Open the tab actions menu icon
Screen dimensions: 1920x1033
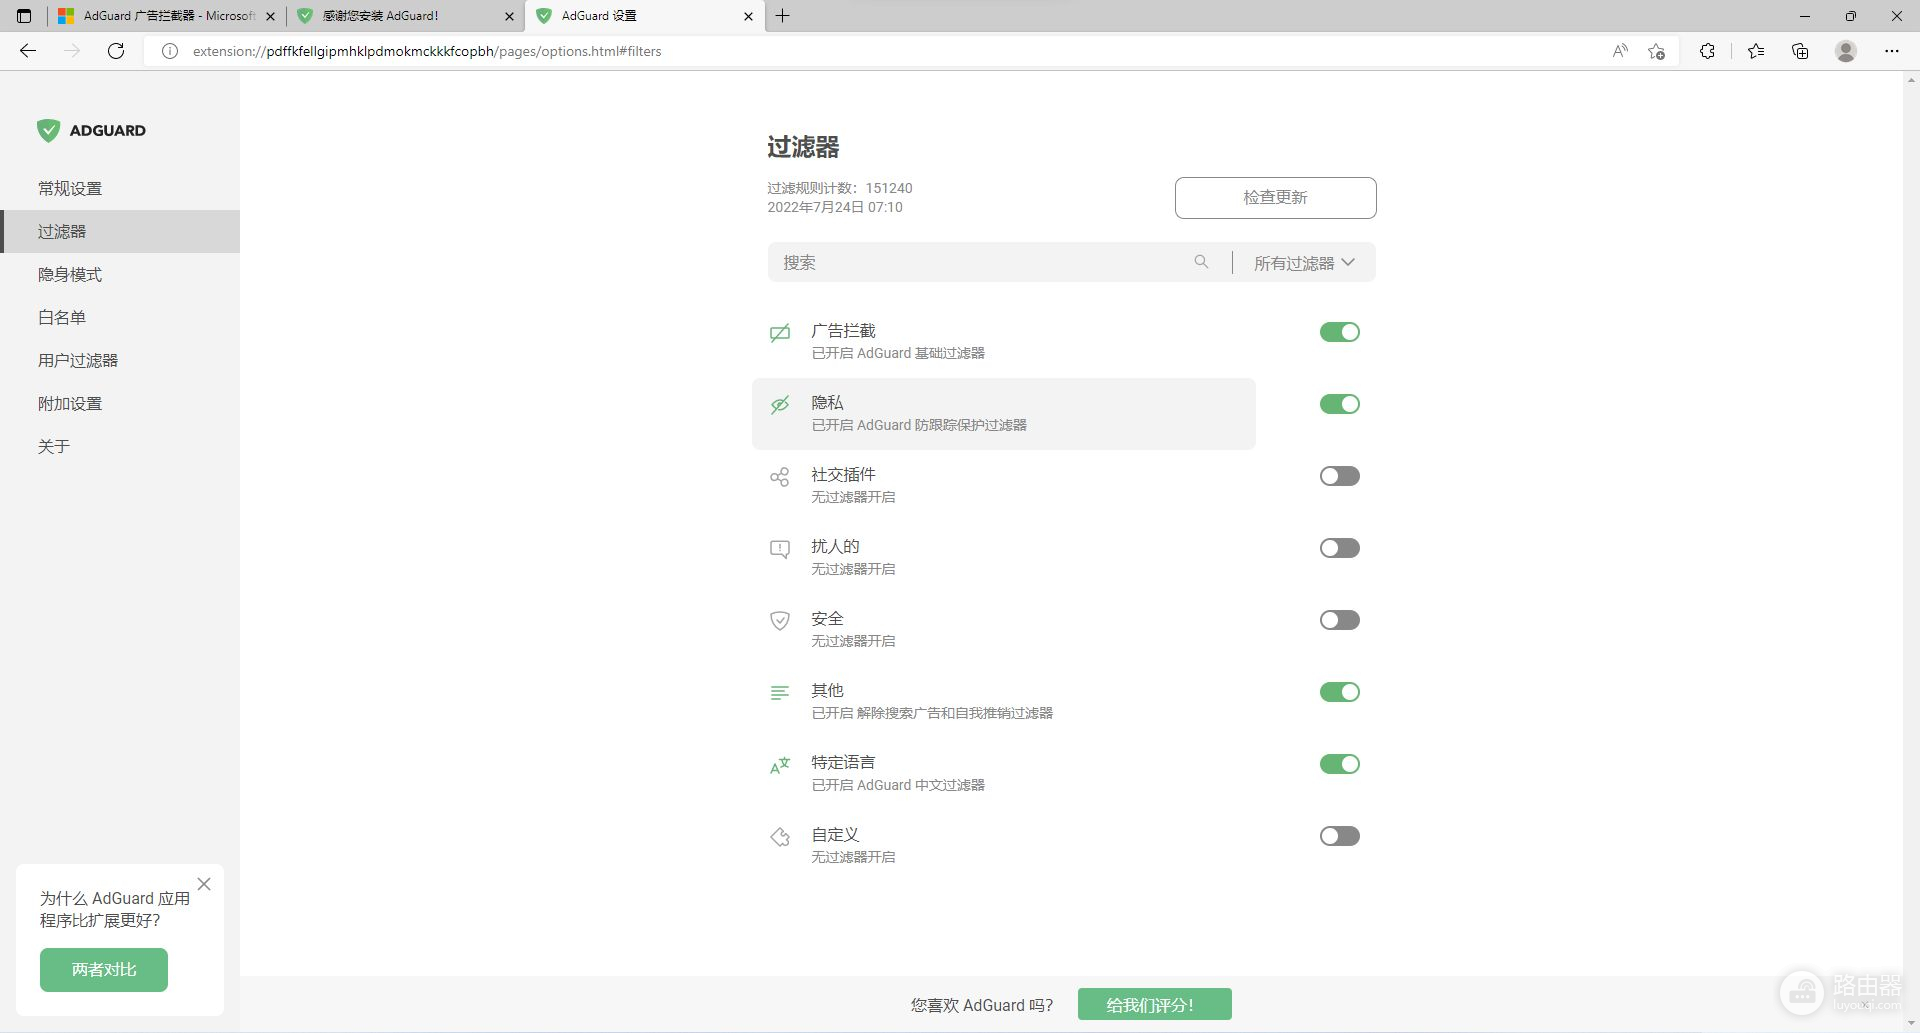click(24, 16)
